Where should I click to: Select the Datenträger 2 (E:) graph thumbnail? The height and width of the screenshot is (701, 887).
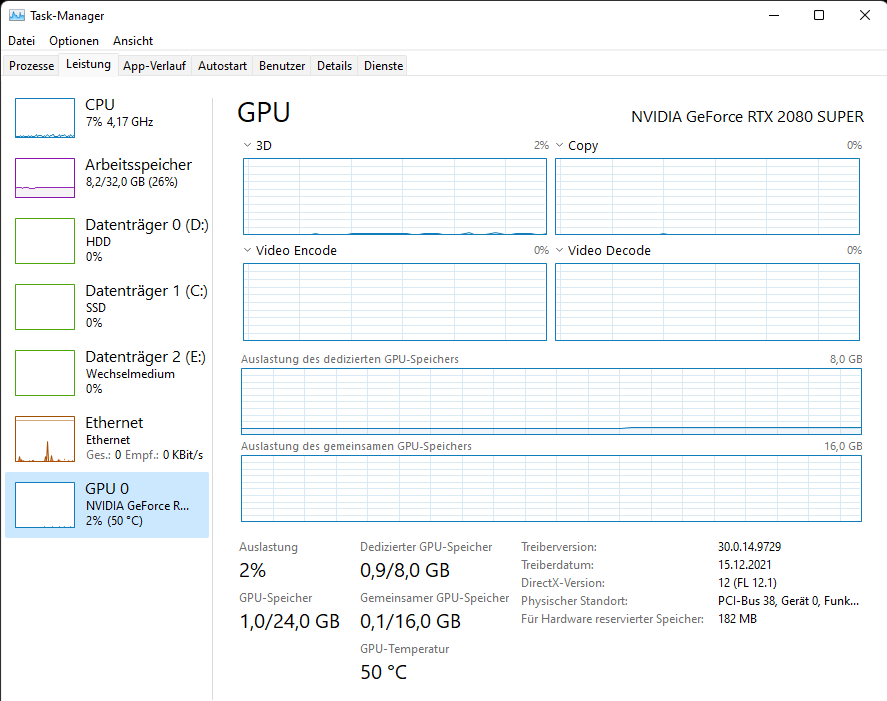[x=45, y=373]
